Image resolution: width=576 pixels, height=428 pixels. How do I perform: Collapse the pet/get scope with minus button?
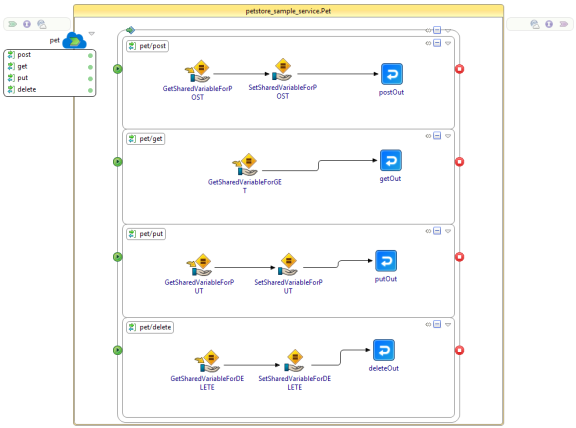click(437, 136)
